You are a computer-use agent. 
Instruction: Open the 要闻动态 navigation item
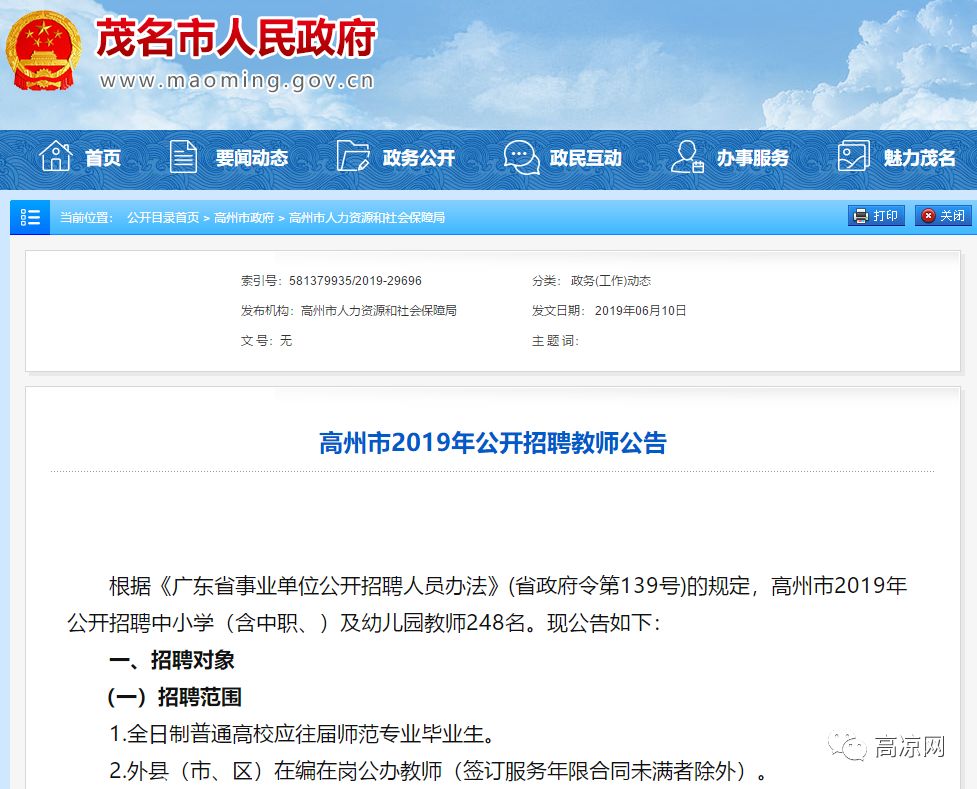[251, 158]
